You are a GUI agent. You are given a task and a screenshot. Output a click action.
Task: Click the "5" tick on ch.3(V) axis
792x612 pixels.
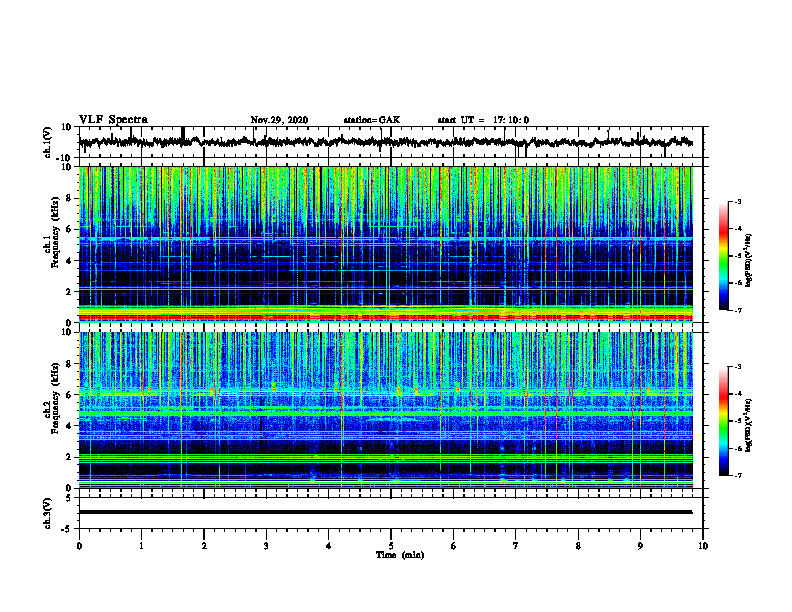pos(69,498)
